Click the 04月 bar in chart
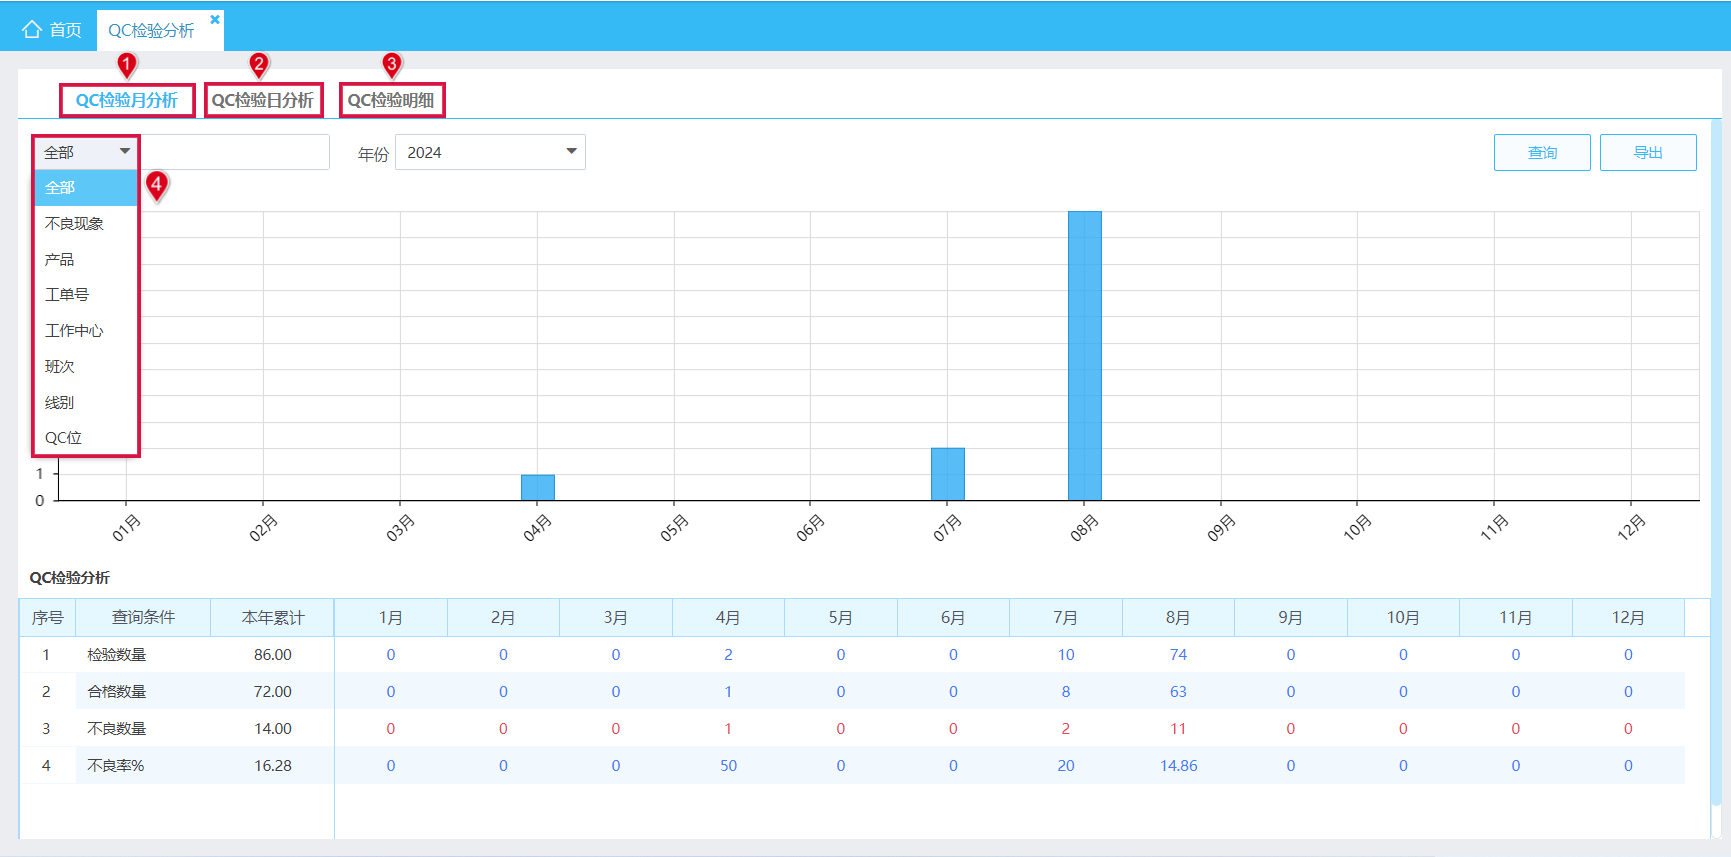The width and height of the screenshot is (1731, 857). coord(538,487)
